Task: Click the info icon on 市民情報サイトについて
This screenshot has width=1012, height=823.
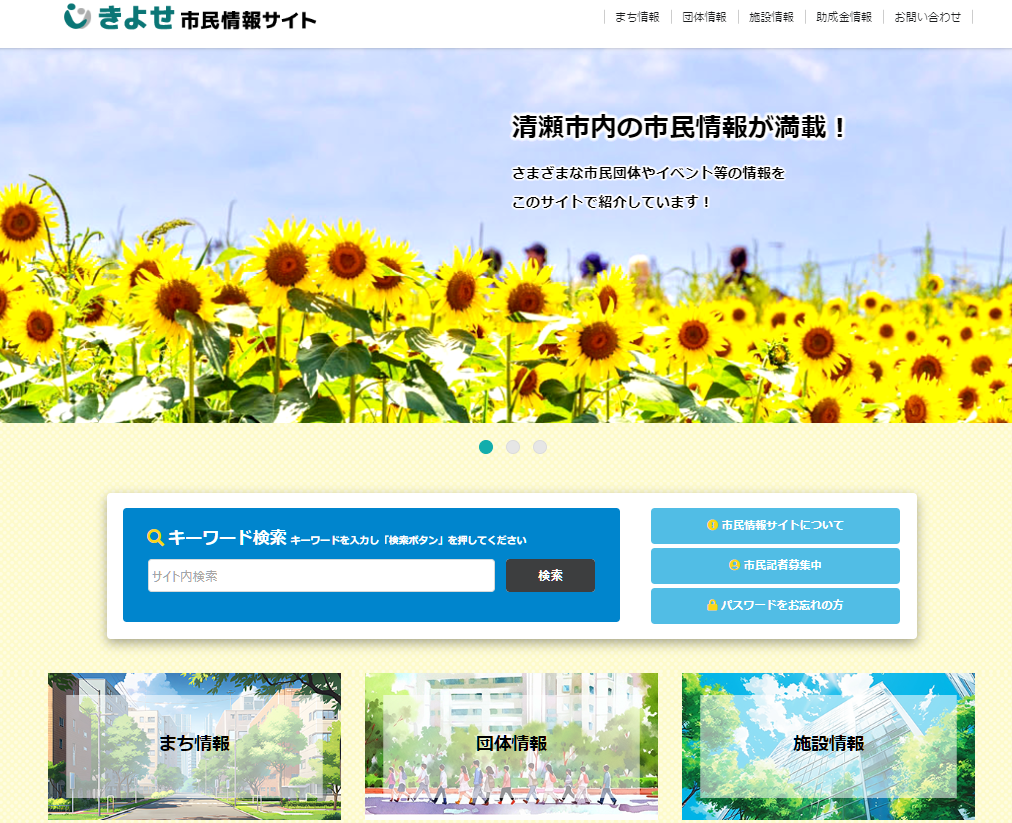Action: (712, 525)
